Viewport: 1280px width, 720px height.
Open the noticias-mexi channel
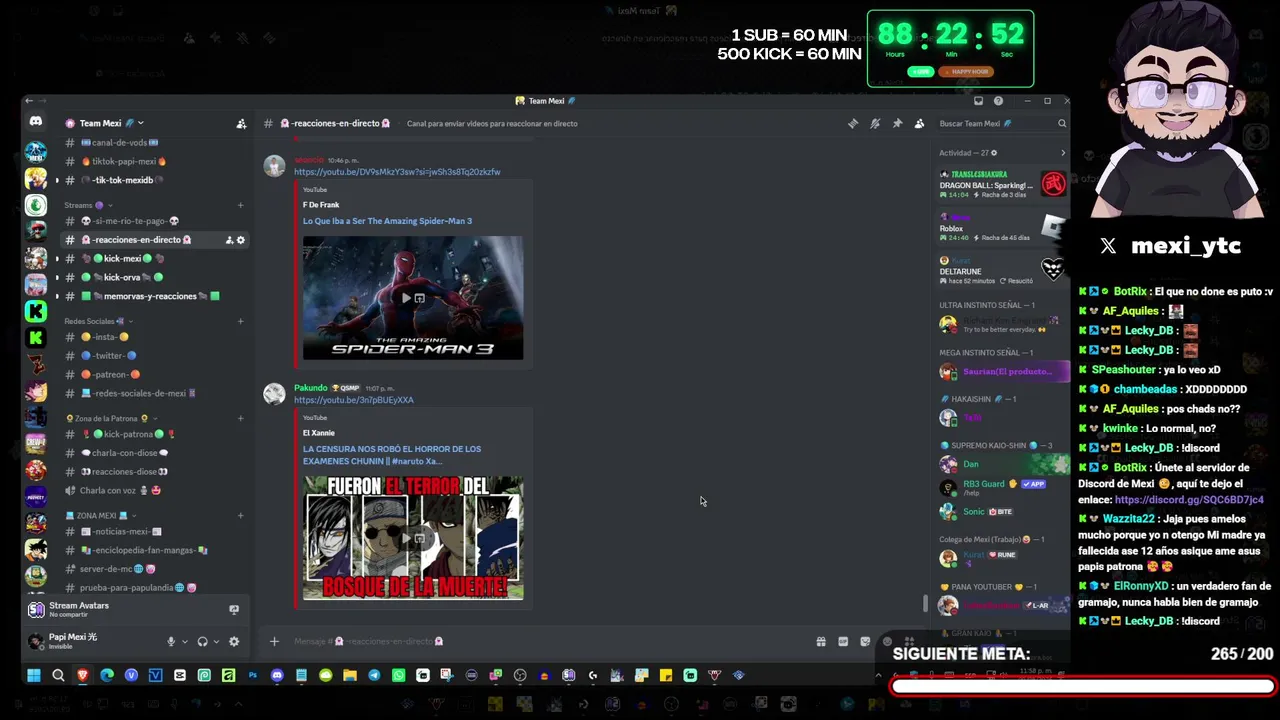pos(155,532)
